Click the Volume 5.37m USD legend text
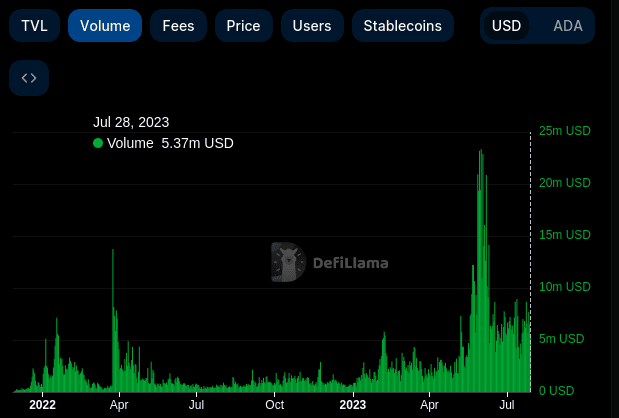619x418 pixels. (170, 143)
